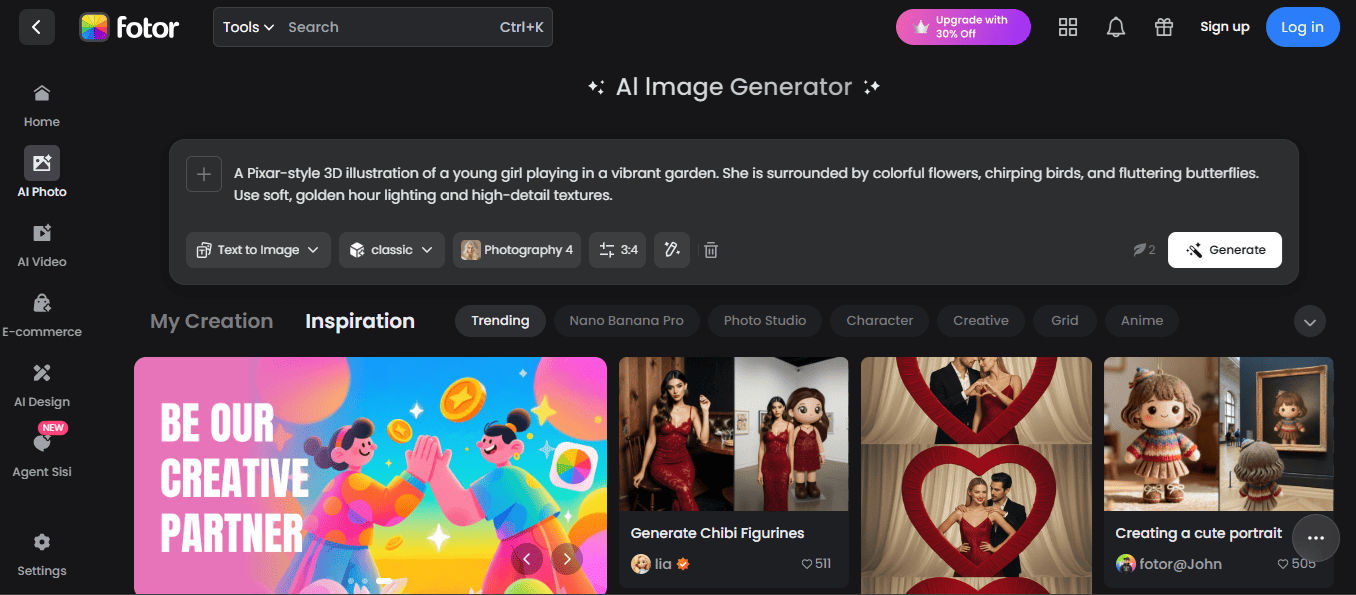Select the AI Photo sidebar icon

[41, 163]
